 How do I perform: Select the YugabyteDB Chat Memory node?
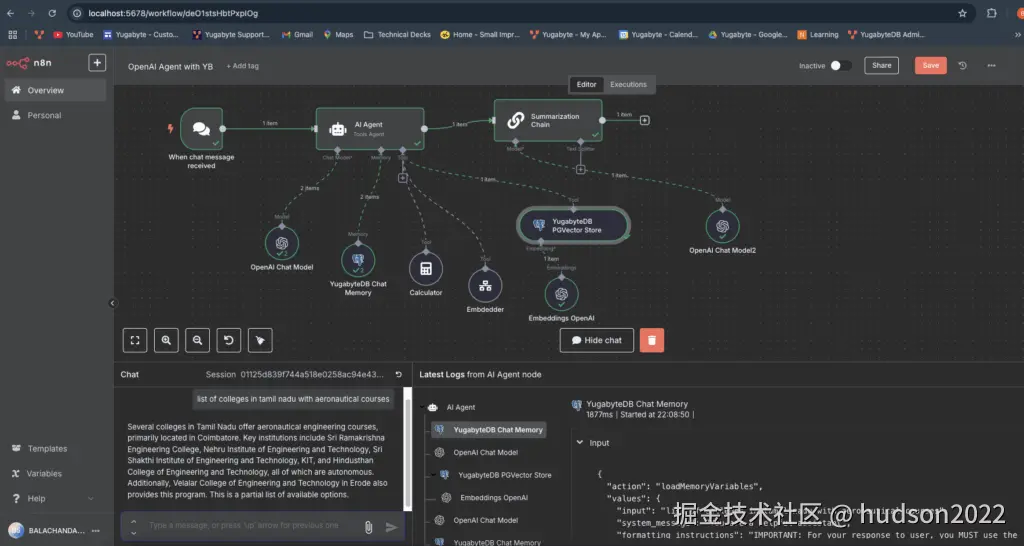coord(358,260)
